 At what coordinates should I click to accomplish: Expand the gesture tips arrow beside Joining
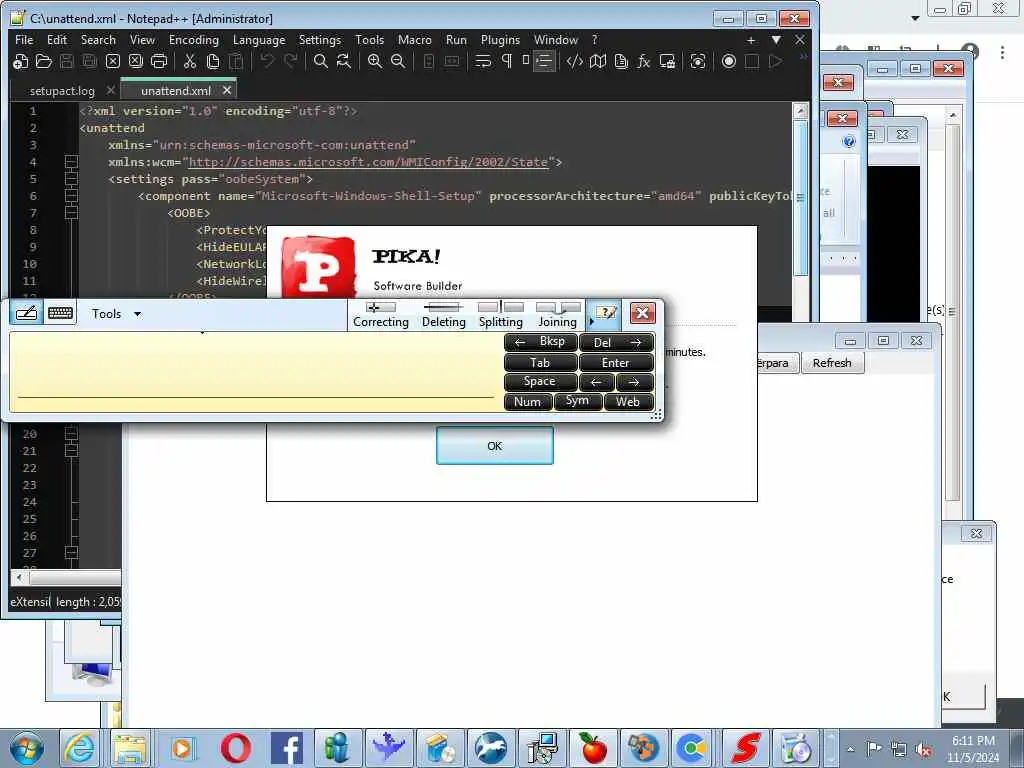pos(591,321)
